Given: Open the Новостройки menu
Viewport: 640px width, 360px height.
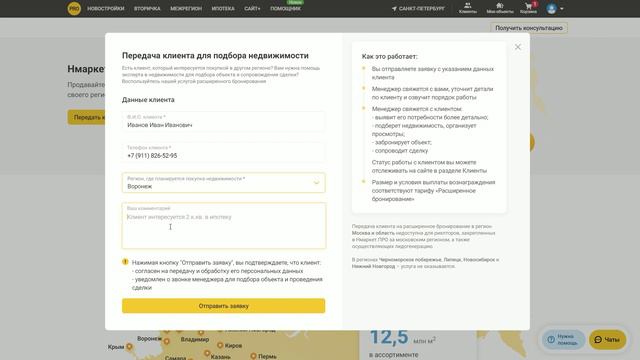Looking at the screenshot, I should point(106,9).
